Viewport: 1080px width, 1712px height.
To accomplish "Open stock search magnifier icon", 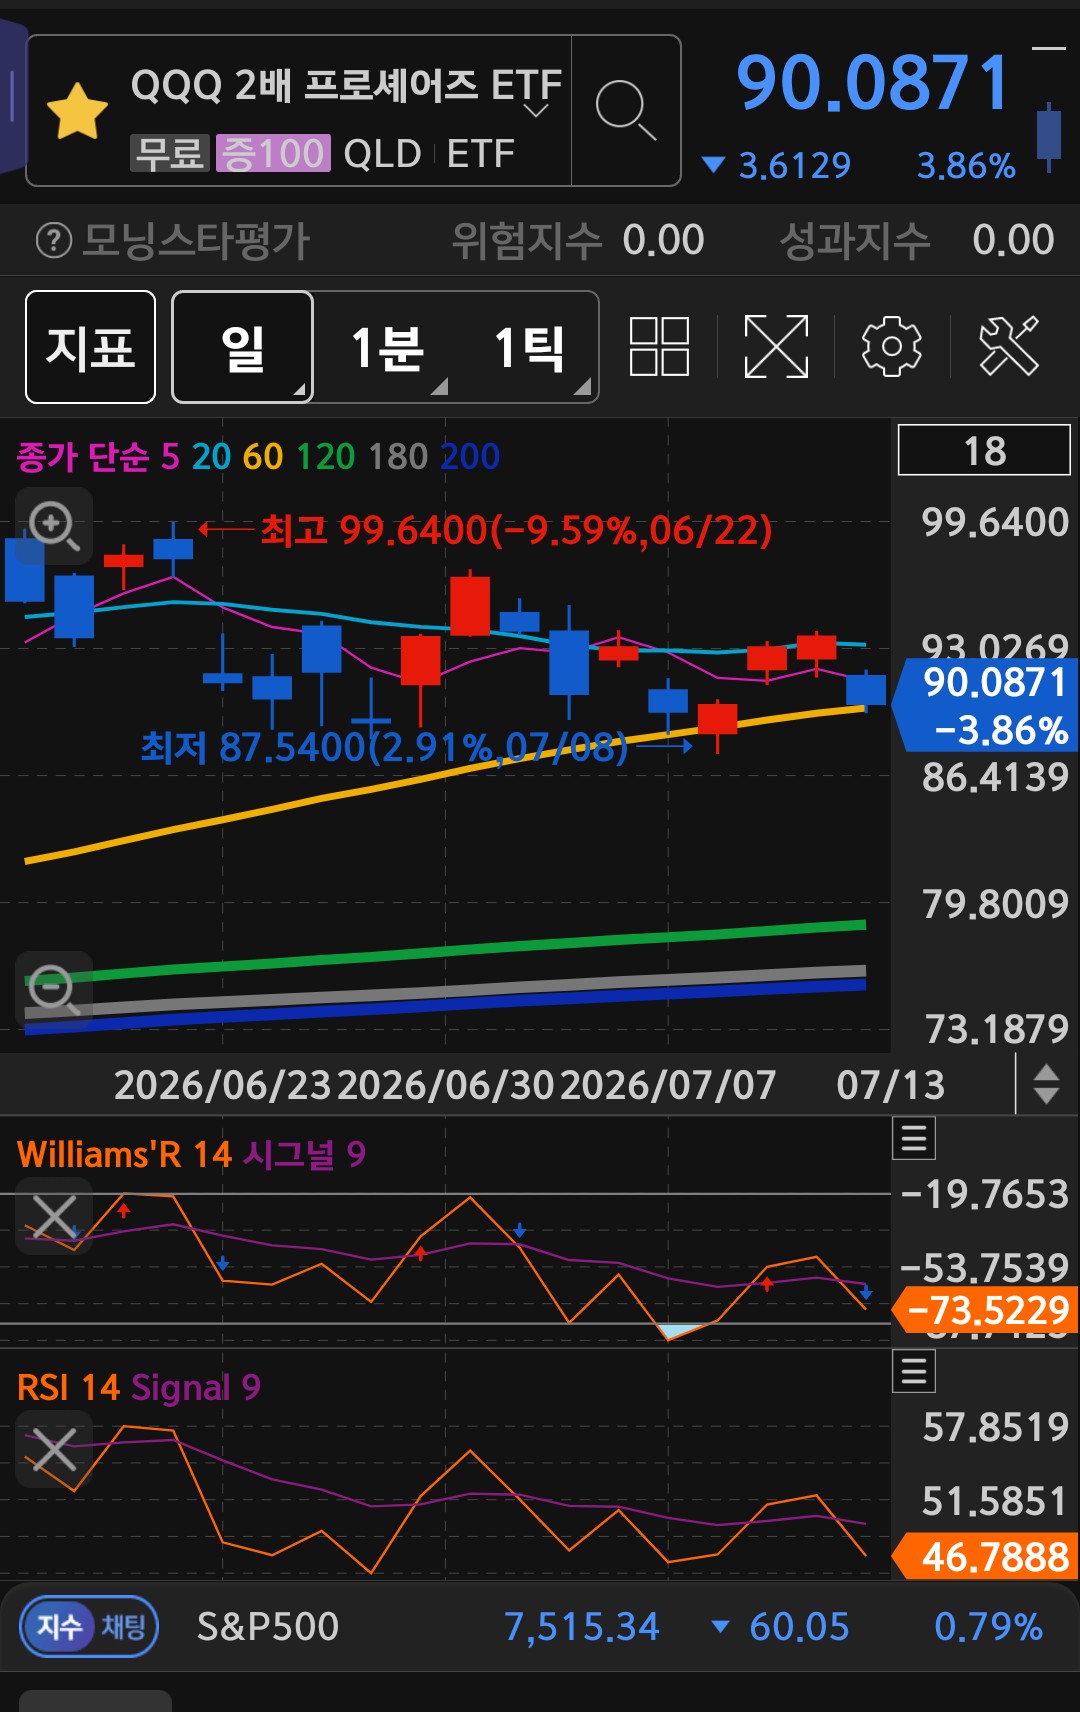I will 626,110.
